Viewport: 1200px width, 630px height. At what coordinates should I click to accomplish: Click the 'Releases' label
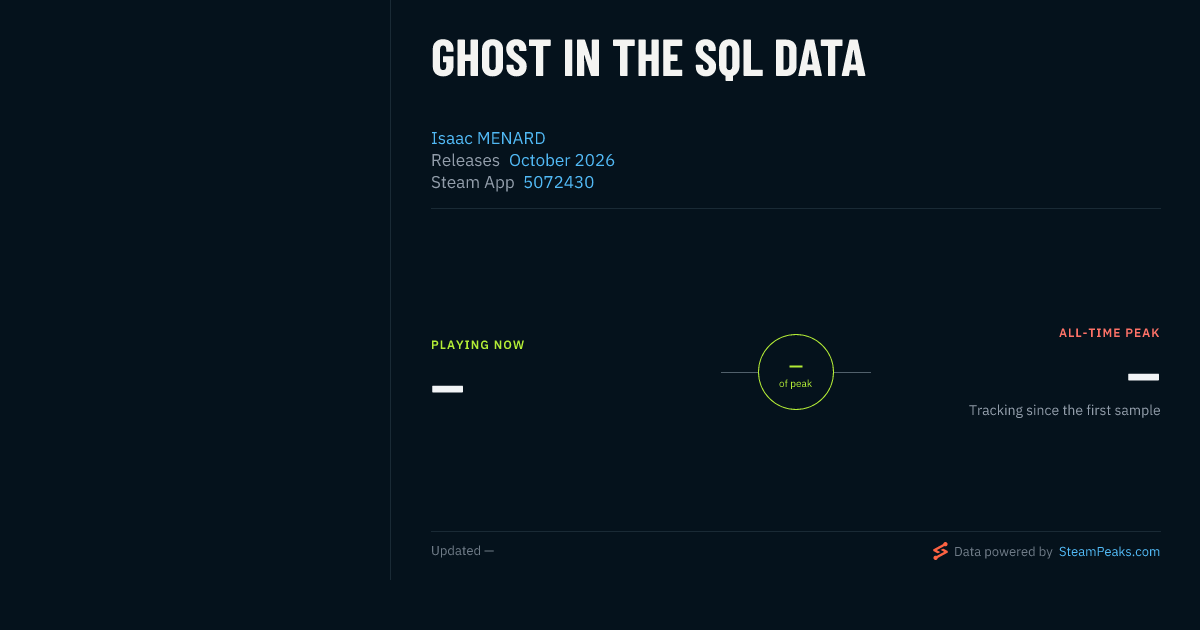(465, 160)
